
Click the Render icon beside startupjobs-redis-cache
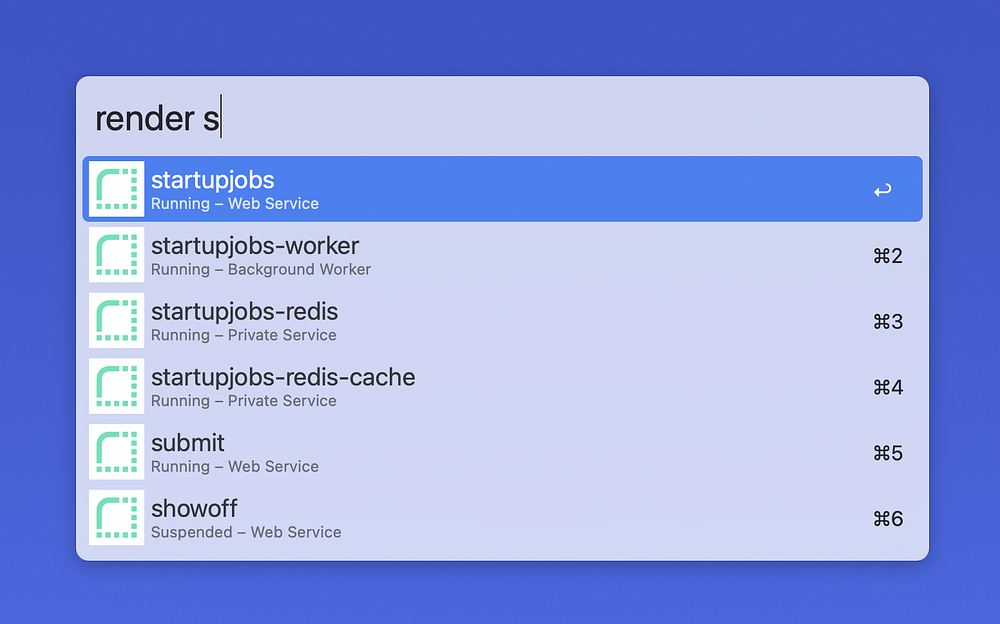(117, 387)
